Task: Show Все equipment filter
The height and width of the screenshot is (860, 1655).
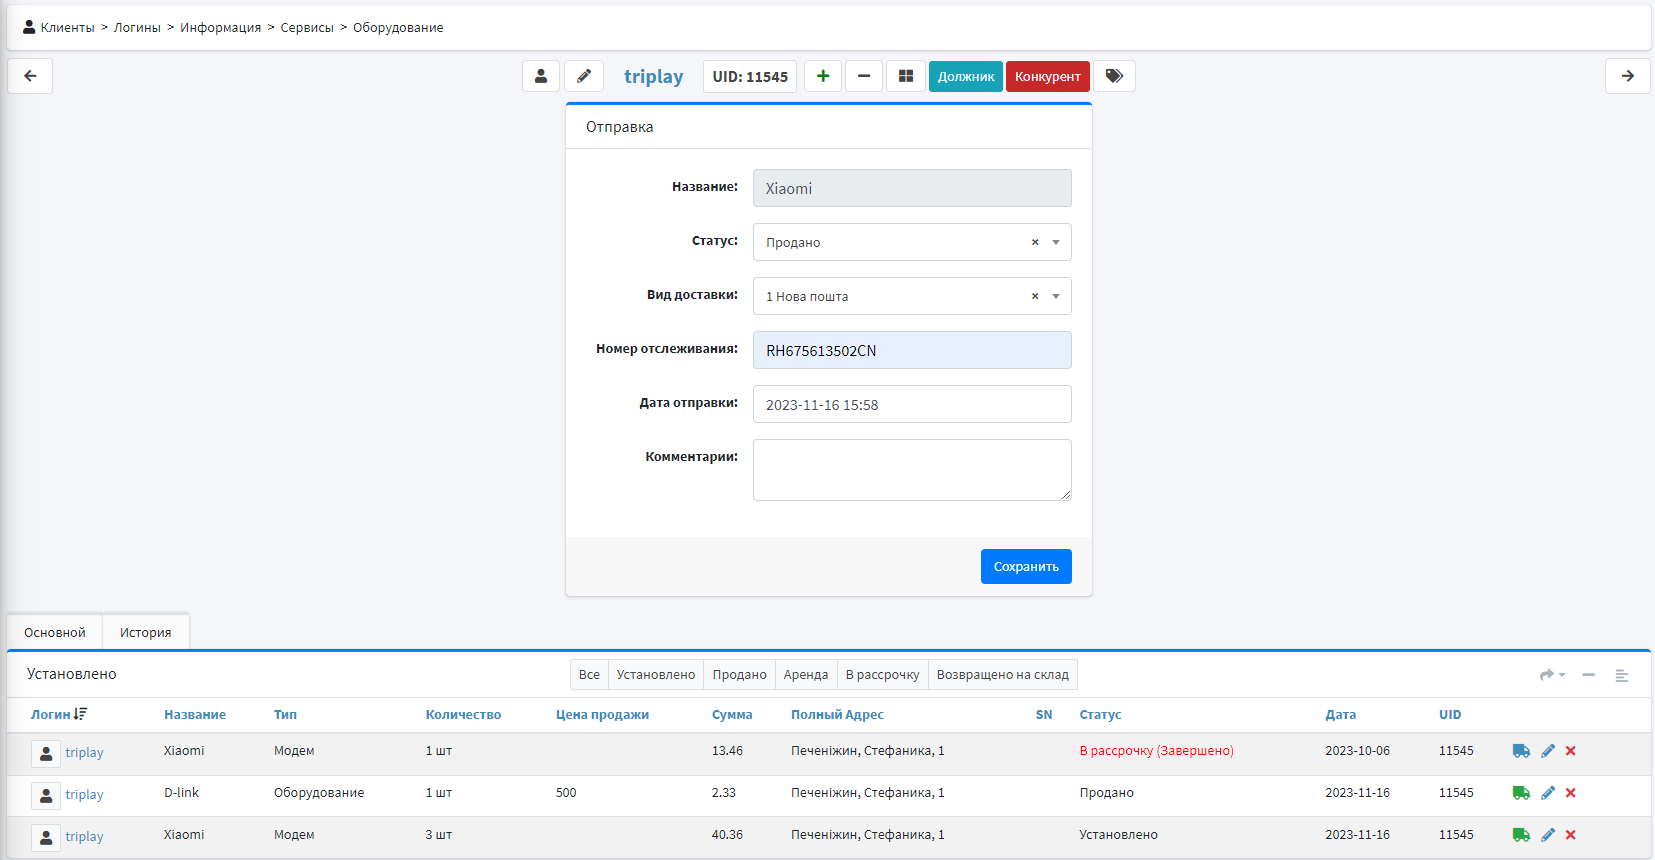Action: [589, 675]
